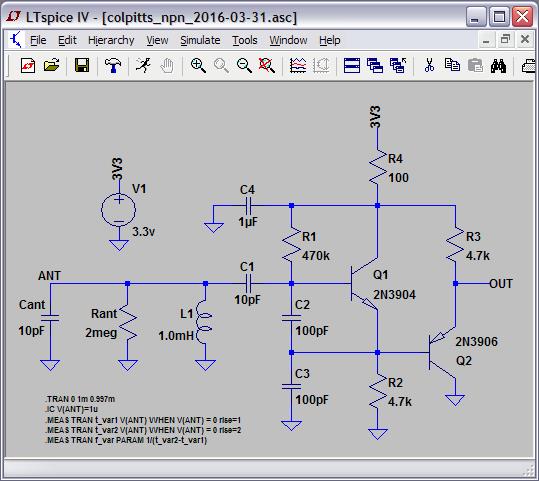This screenshot has height=481, width=539.
Task: Click the 'ANT' net label
Action: click(49, 276)
